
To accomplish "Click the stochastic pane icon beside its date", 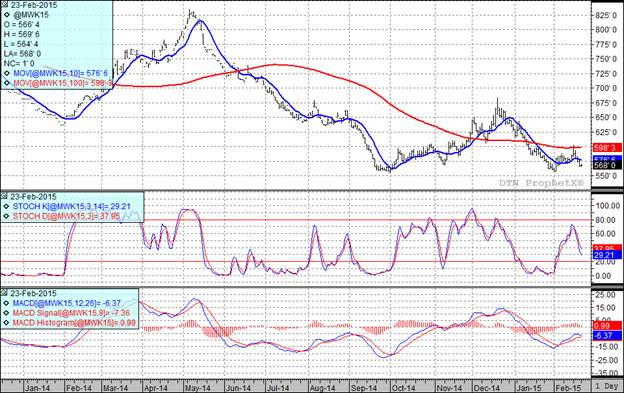I will tap(5, 196).
